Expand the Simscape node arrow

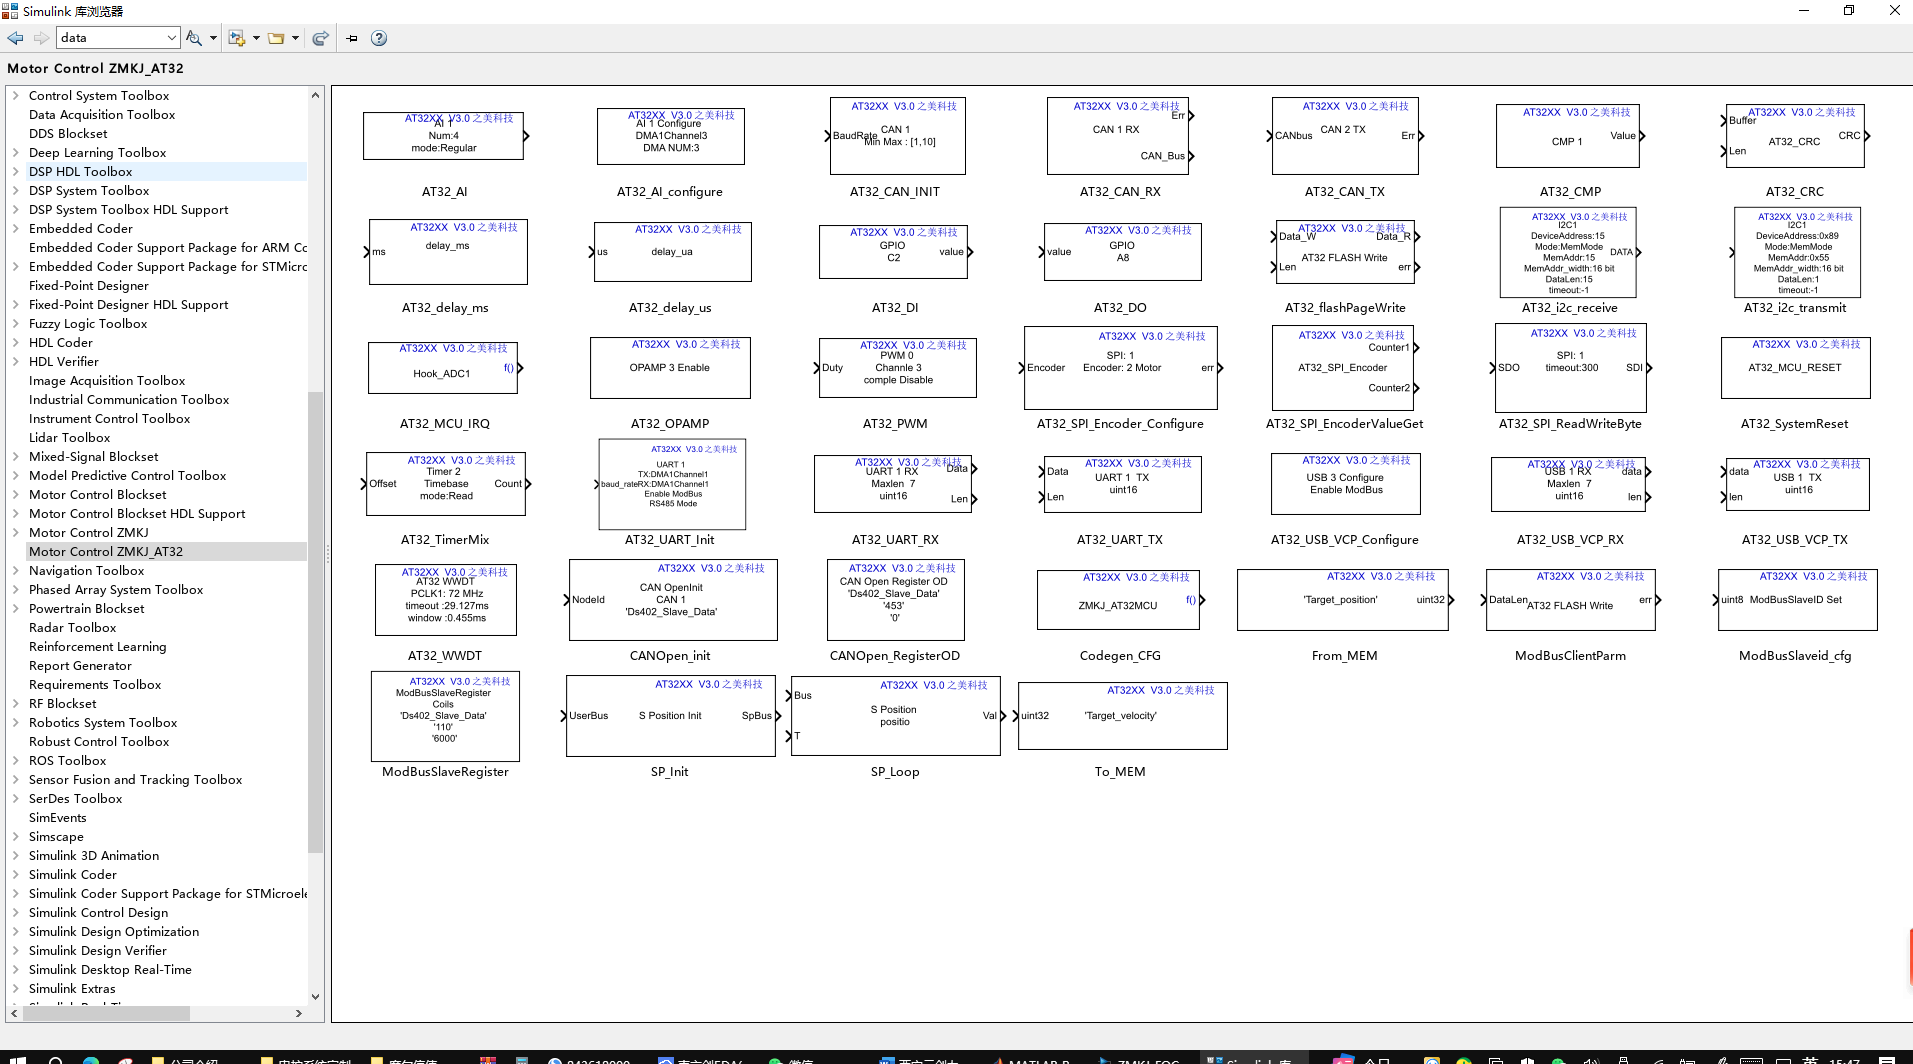(16, 837)
